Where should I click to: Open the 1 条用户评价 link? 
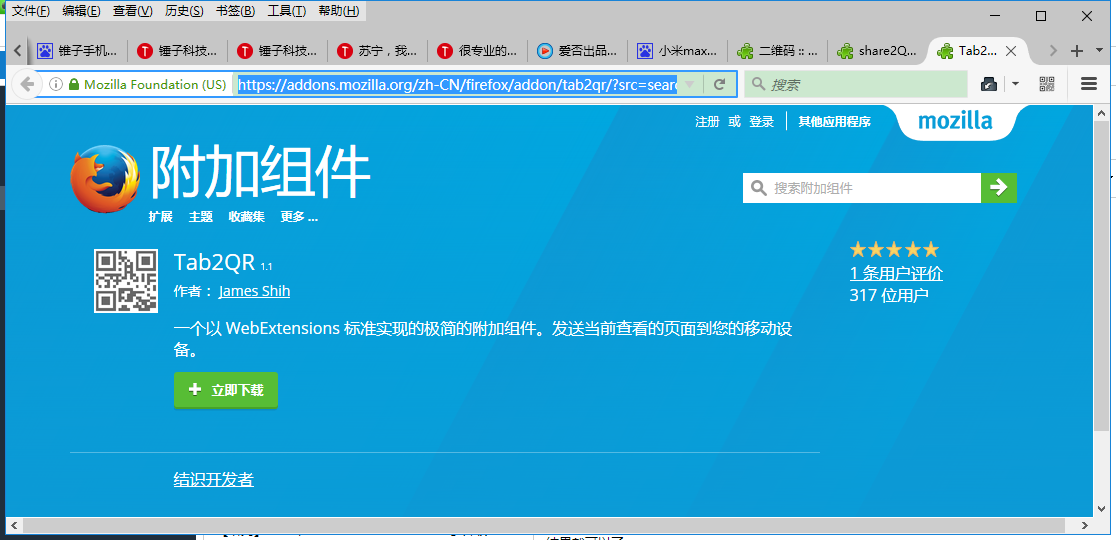(896, 273)
